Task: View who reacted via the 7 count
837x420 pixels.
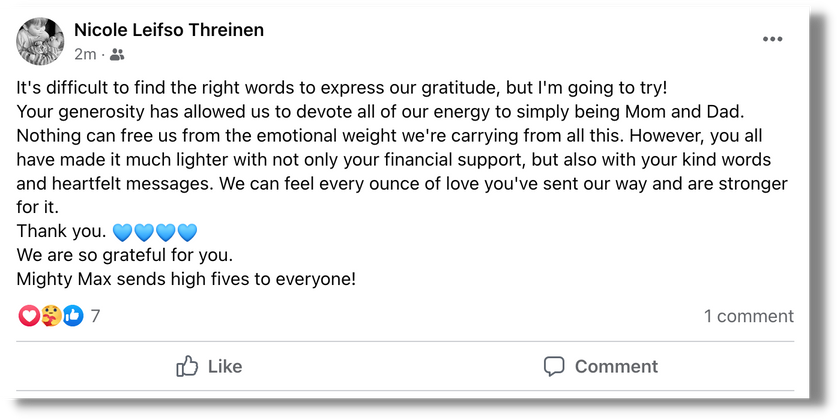Action: (95, 316)
